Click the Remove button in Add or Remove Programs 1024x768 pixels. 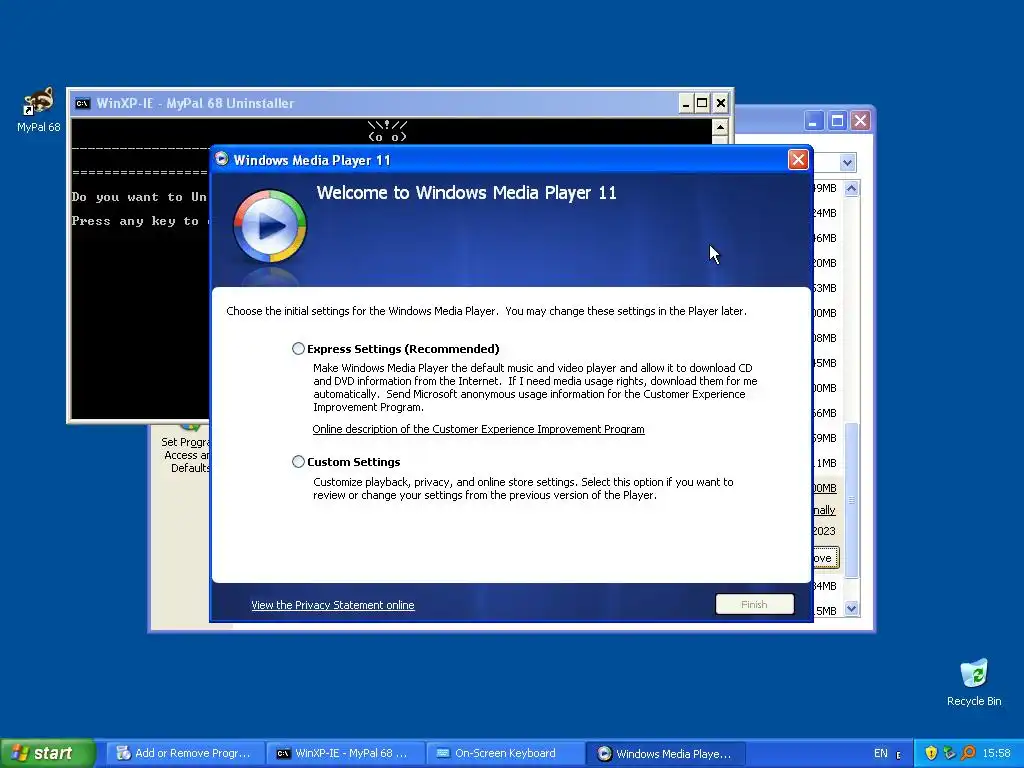pyautogui.click(x=826, y=558)
